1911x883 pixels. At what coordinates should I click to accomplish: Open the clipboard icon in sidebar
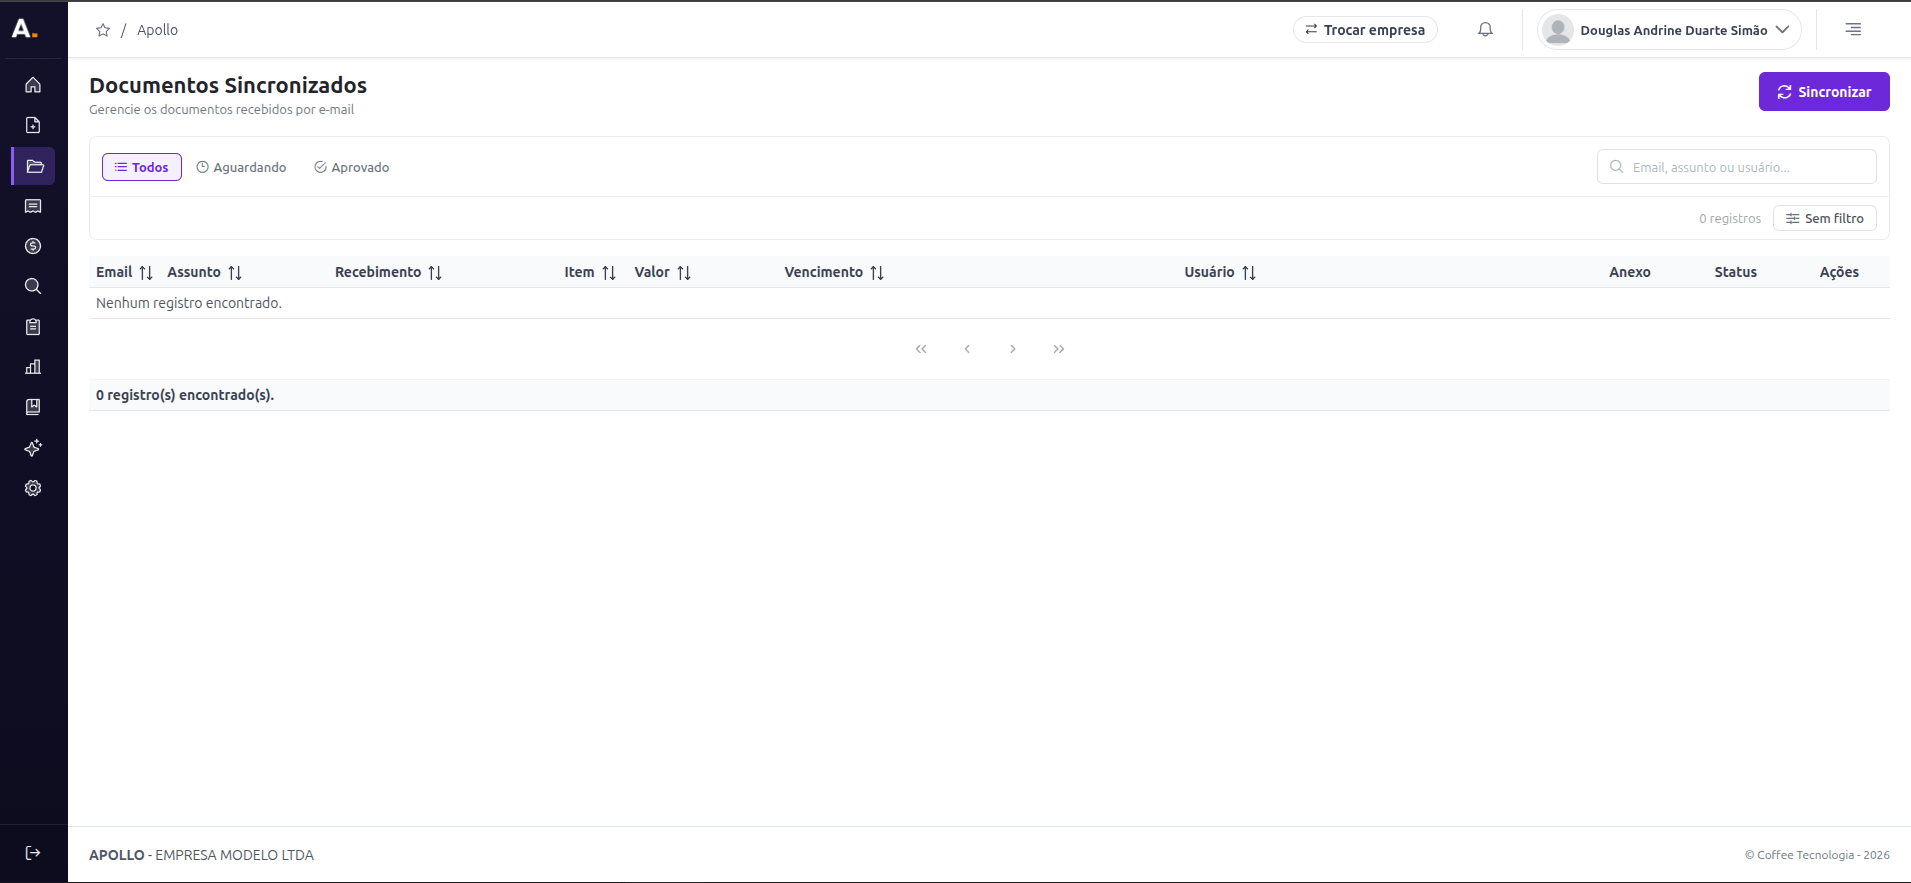[x=33, y=327]
